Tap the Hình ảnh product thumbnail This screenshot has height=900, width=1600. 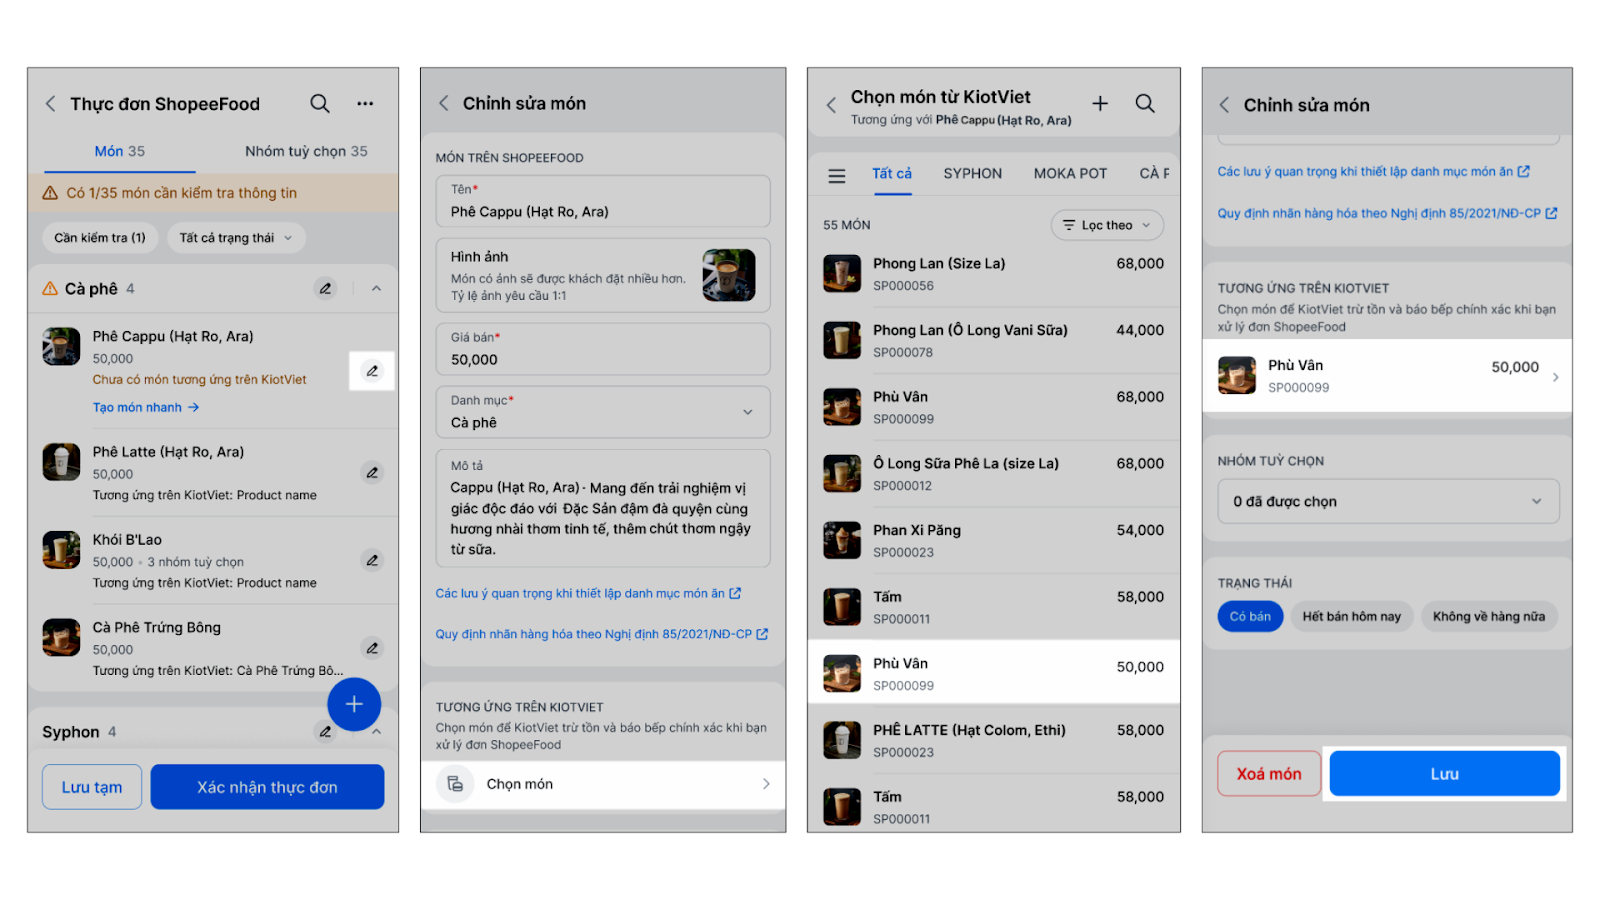point(729,275)
